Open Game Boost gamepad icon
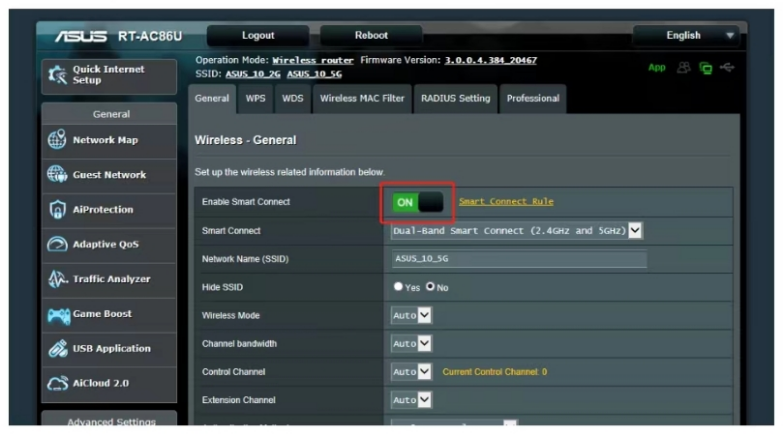The width and height of the screenshot is (783, 437). point(57,314)
